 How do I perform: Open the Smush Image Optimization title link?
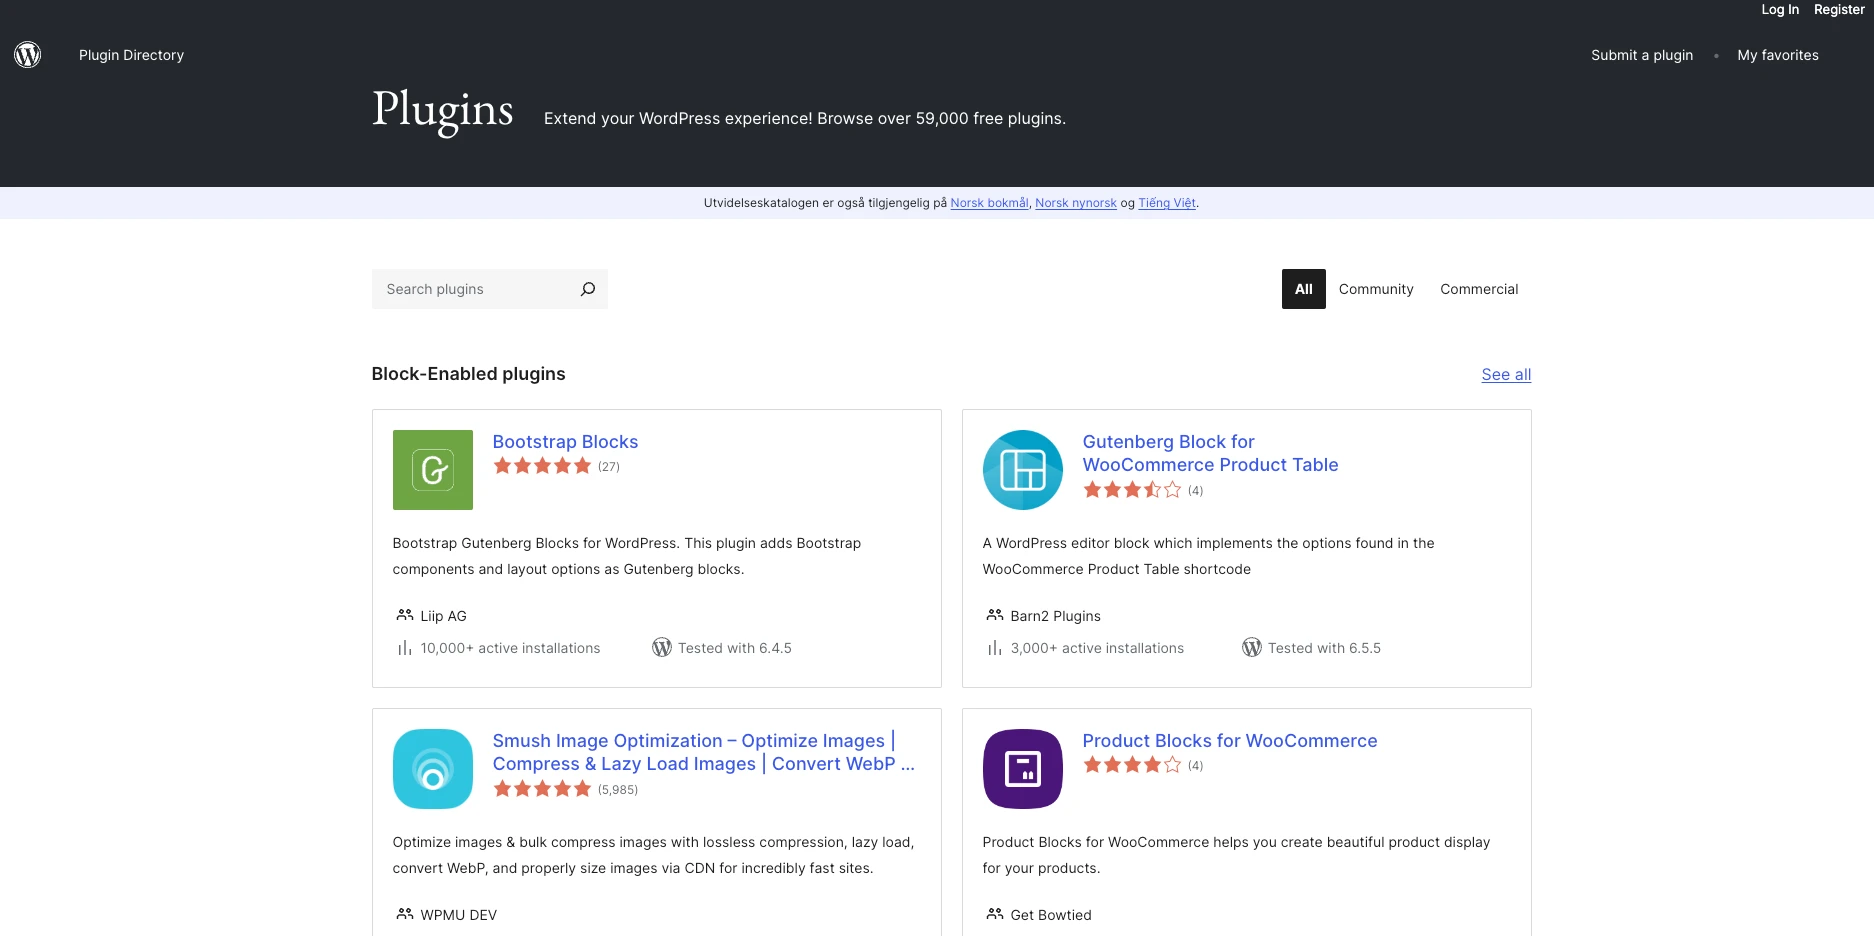704,752
